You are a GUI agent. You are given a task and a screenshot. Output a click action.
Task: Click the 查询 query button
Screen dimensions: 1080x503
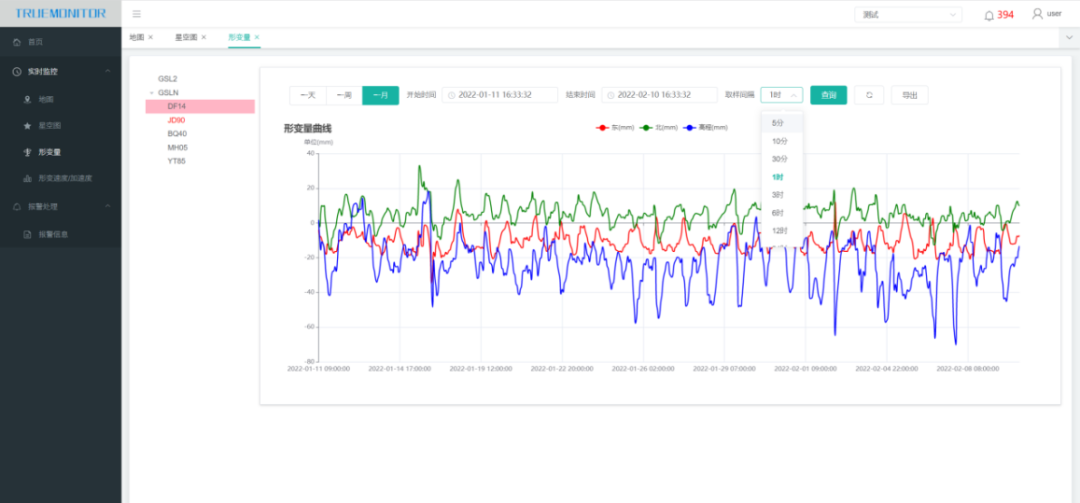828,95
